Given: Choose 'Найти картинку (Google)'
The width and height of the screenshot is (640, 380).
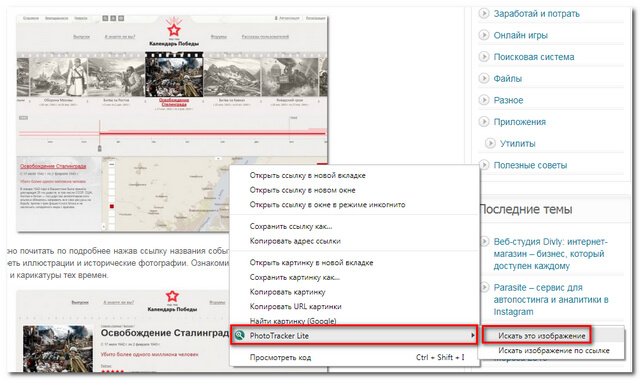Looking at the screenshot, I should [293, 321].
